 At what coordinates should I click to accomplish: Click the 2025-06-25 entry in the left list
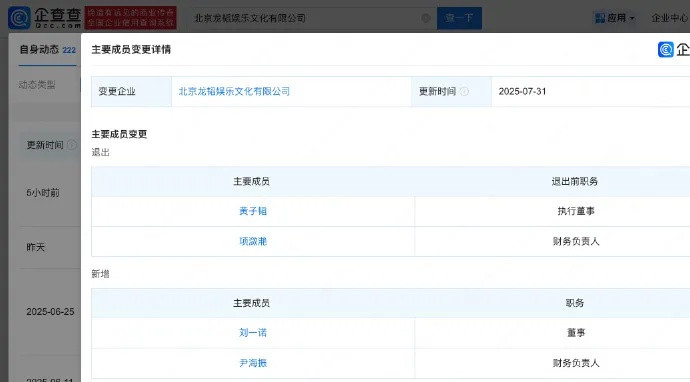click(50, 312)
